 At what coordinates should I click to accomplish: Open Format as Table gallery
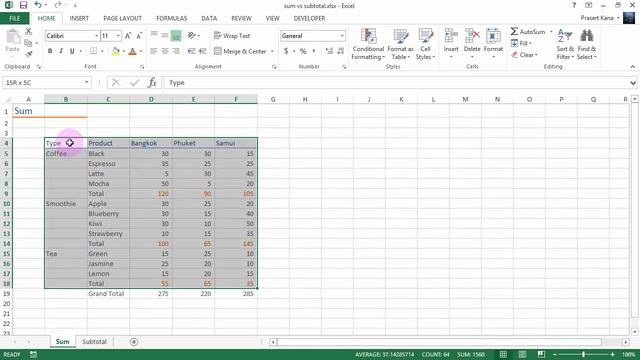pos(400,44)
